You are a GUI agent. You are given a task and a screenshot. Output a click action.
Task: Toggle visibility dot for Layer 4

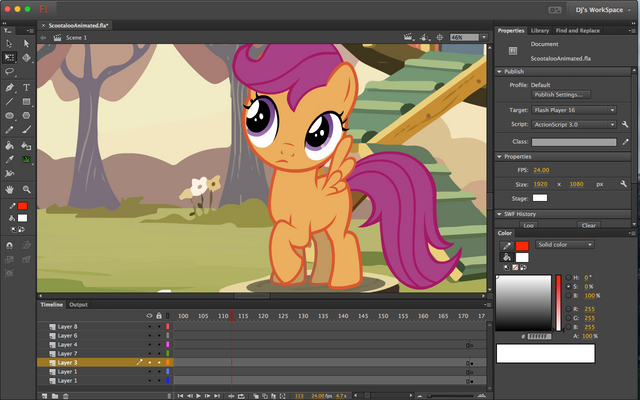point(149,344)
